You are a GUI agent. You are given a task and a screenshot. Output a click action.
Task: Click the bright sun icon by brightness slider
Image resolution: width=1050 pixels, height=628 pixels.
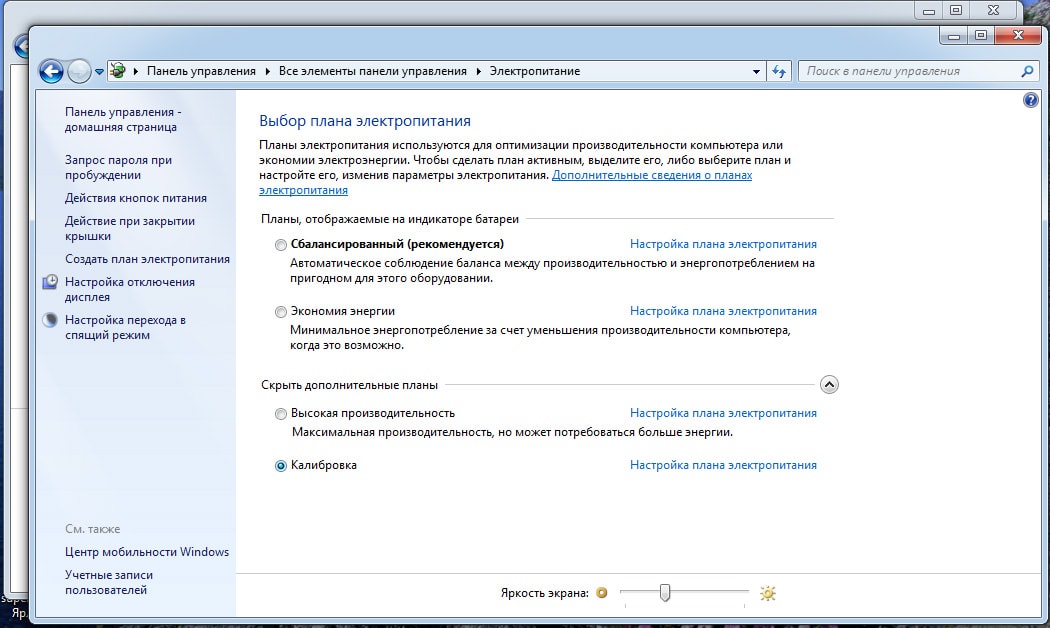[767, 593]
